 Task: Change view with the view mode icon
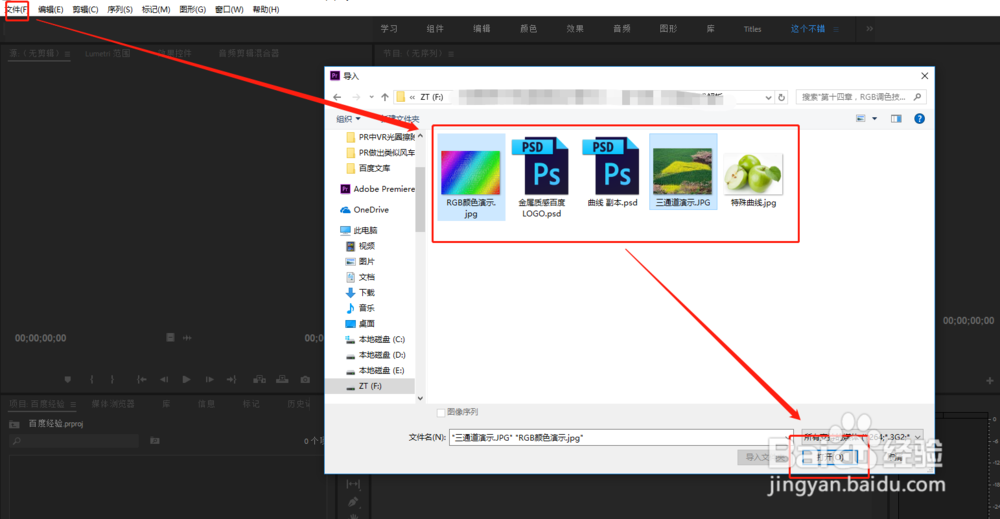(860, 119)
